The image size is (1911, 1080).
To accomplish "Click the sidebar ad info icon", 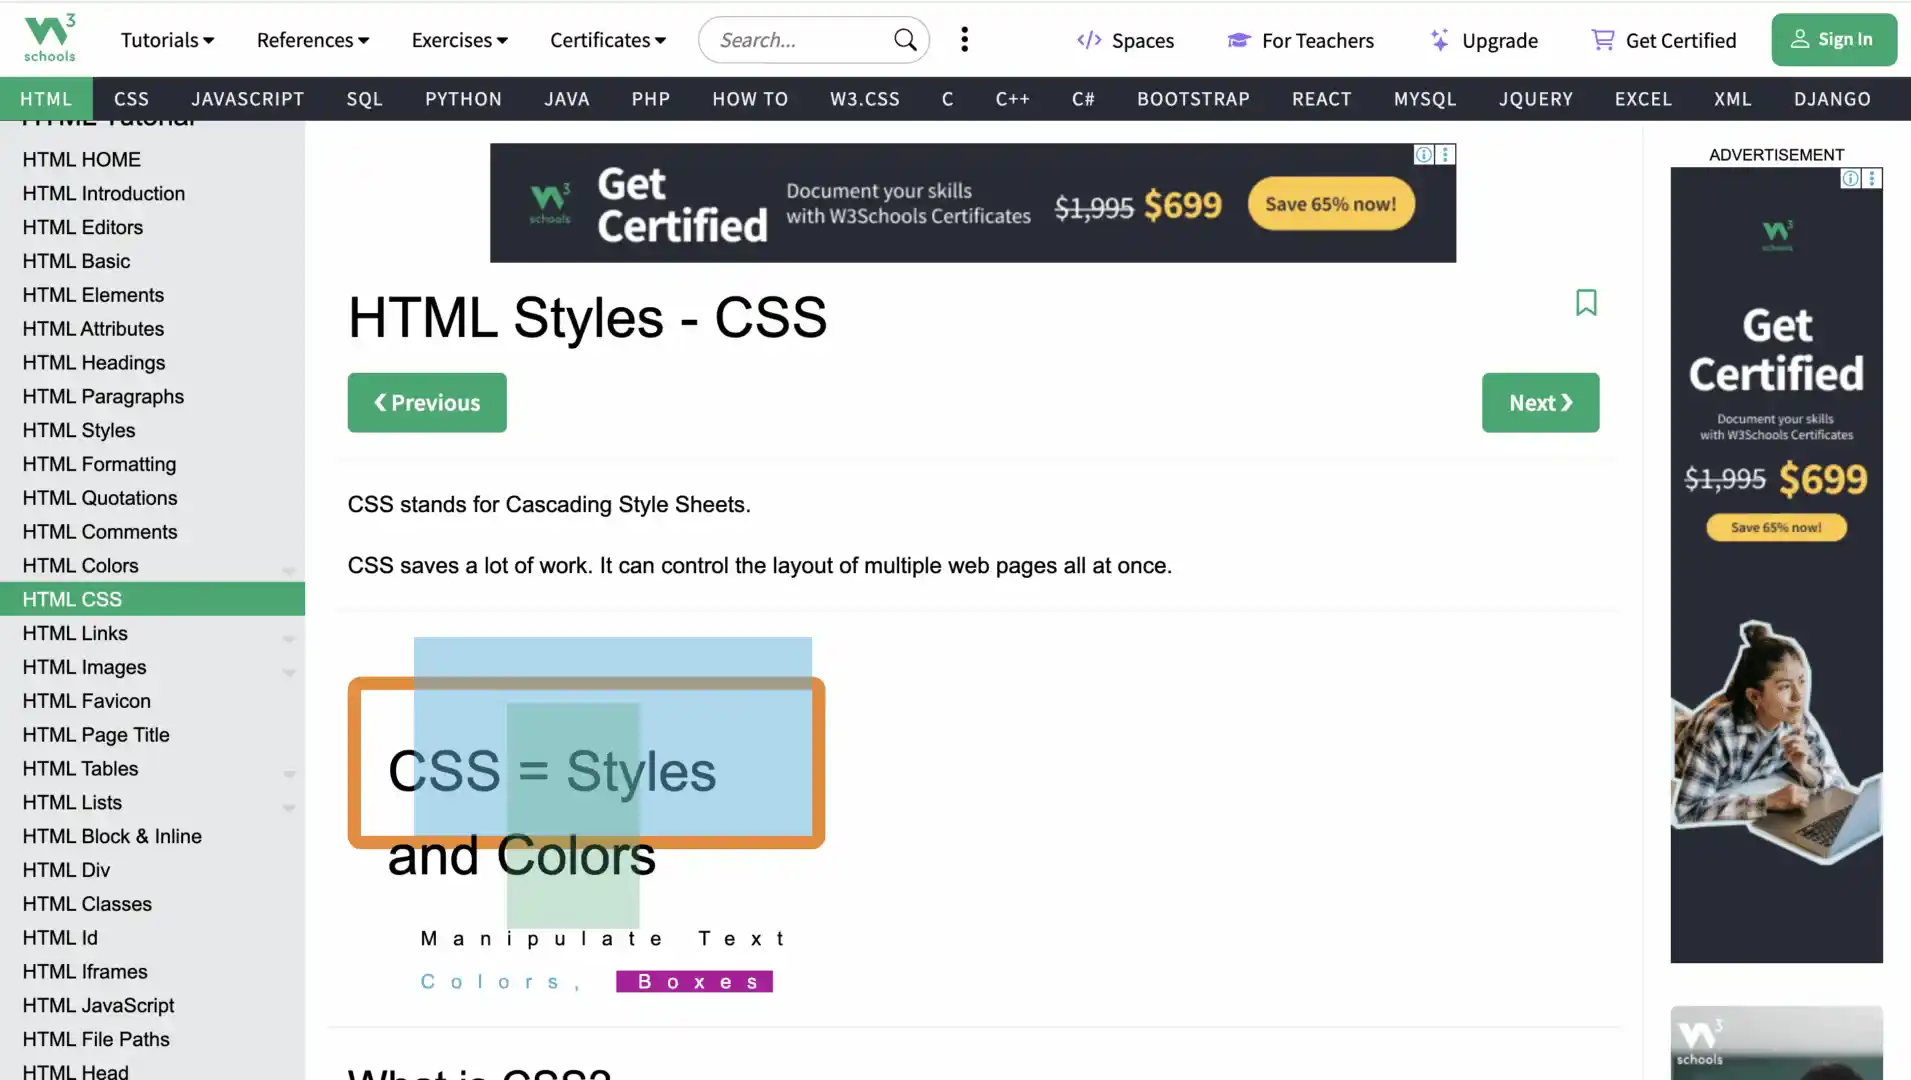I will click(1851, 178).
